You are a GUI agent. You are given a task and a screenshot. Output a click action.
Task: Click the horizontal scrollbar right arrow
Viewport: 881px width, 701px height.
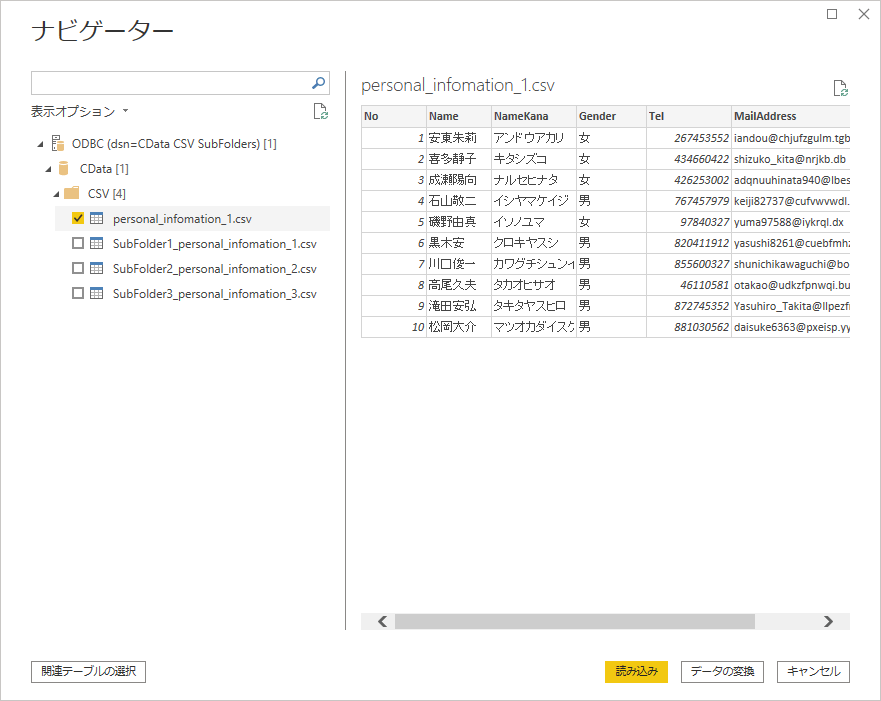pos(828,621)
